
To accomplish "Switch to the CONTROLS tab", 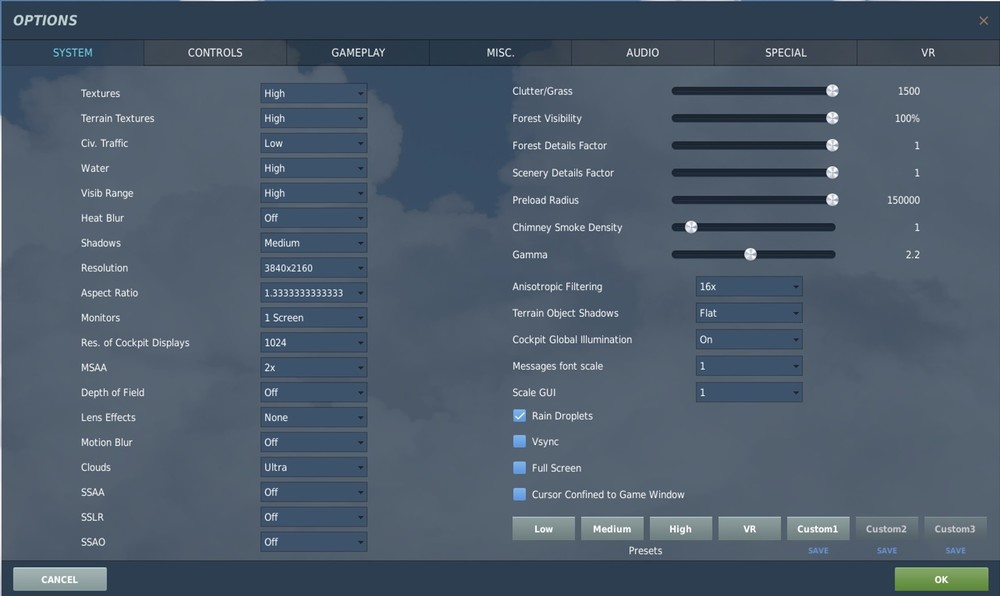I will click(214, 52).
